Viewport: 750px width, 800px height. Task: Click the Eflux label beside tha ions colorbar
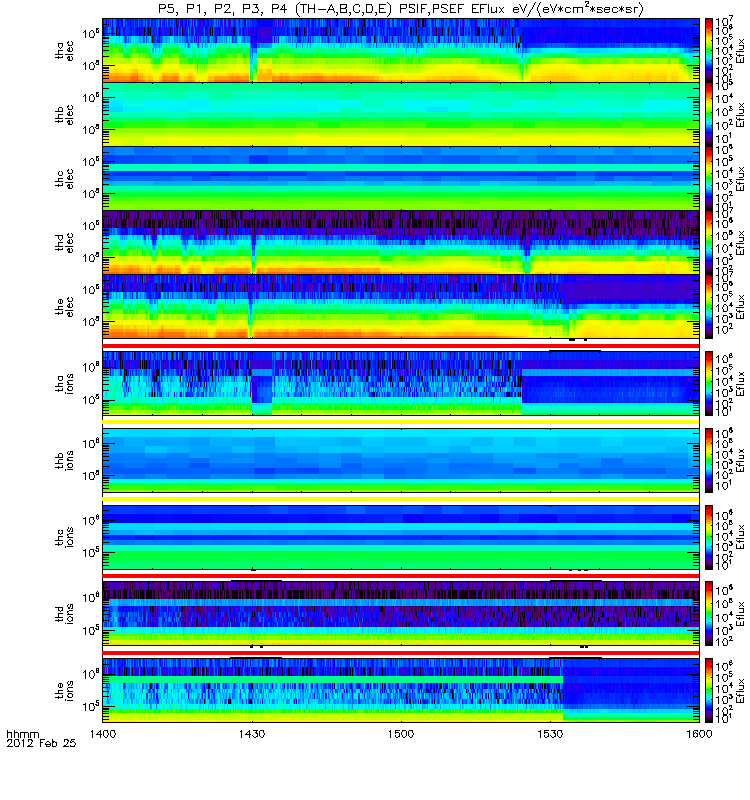pyautogui.click(x=740, y=383)
